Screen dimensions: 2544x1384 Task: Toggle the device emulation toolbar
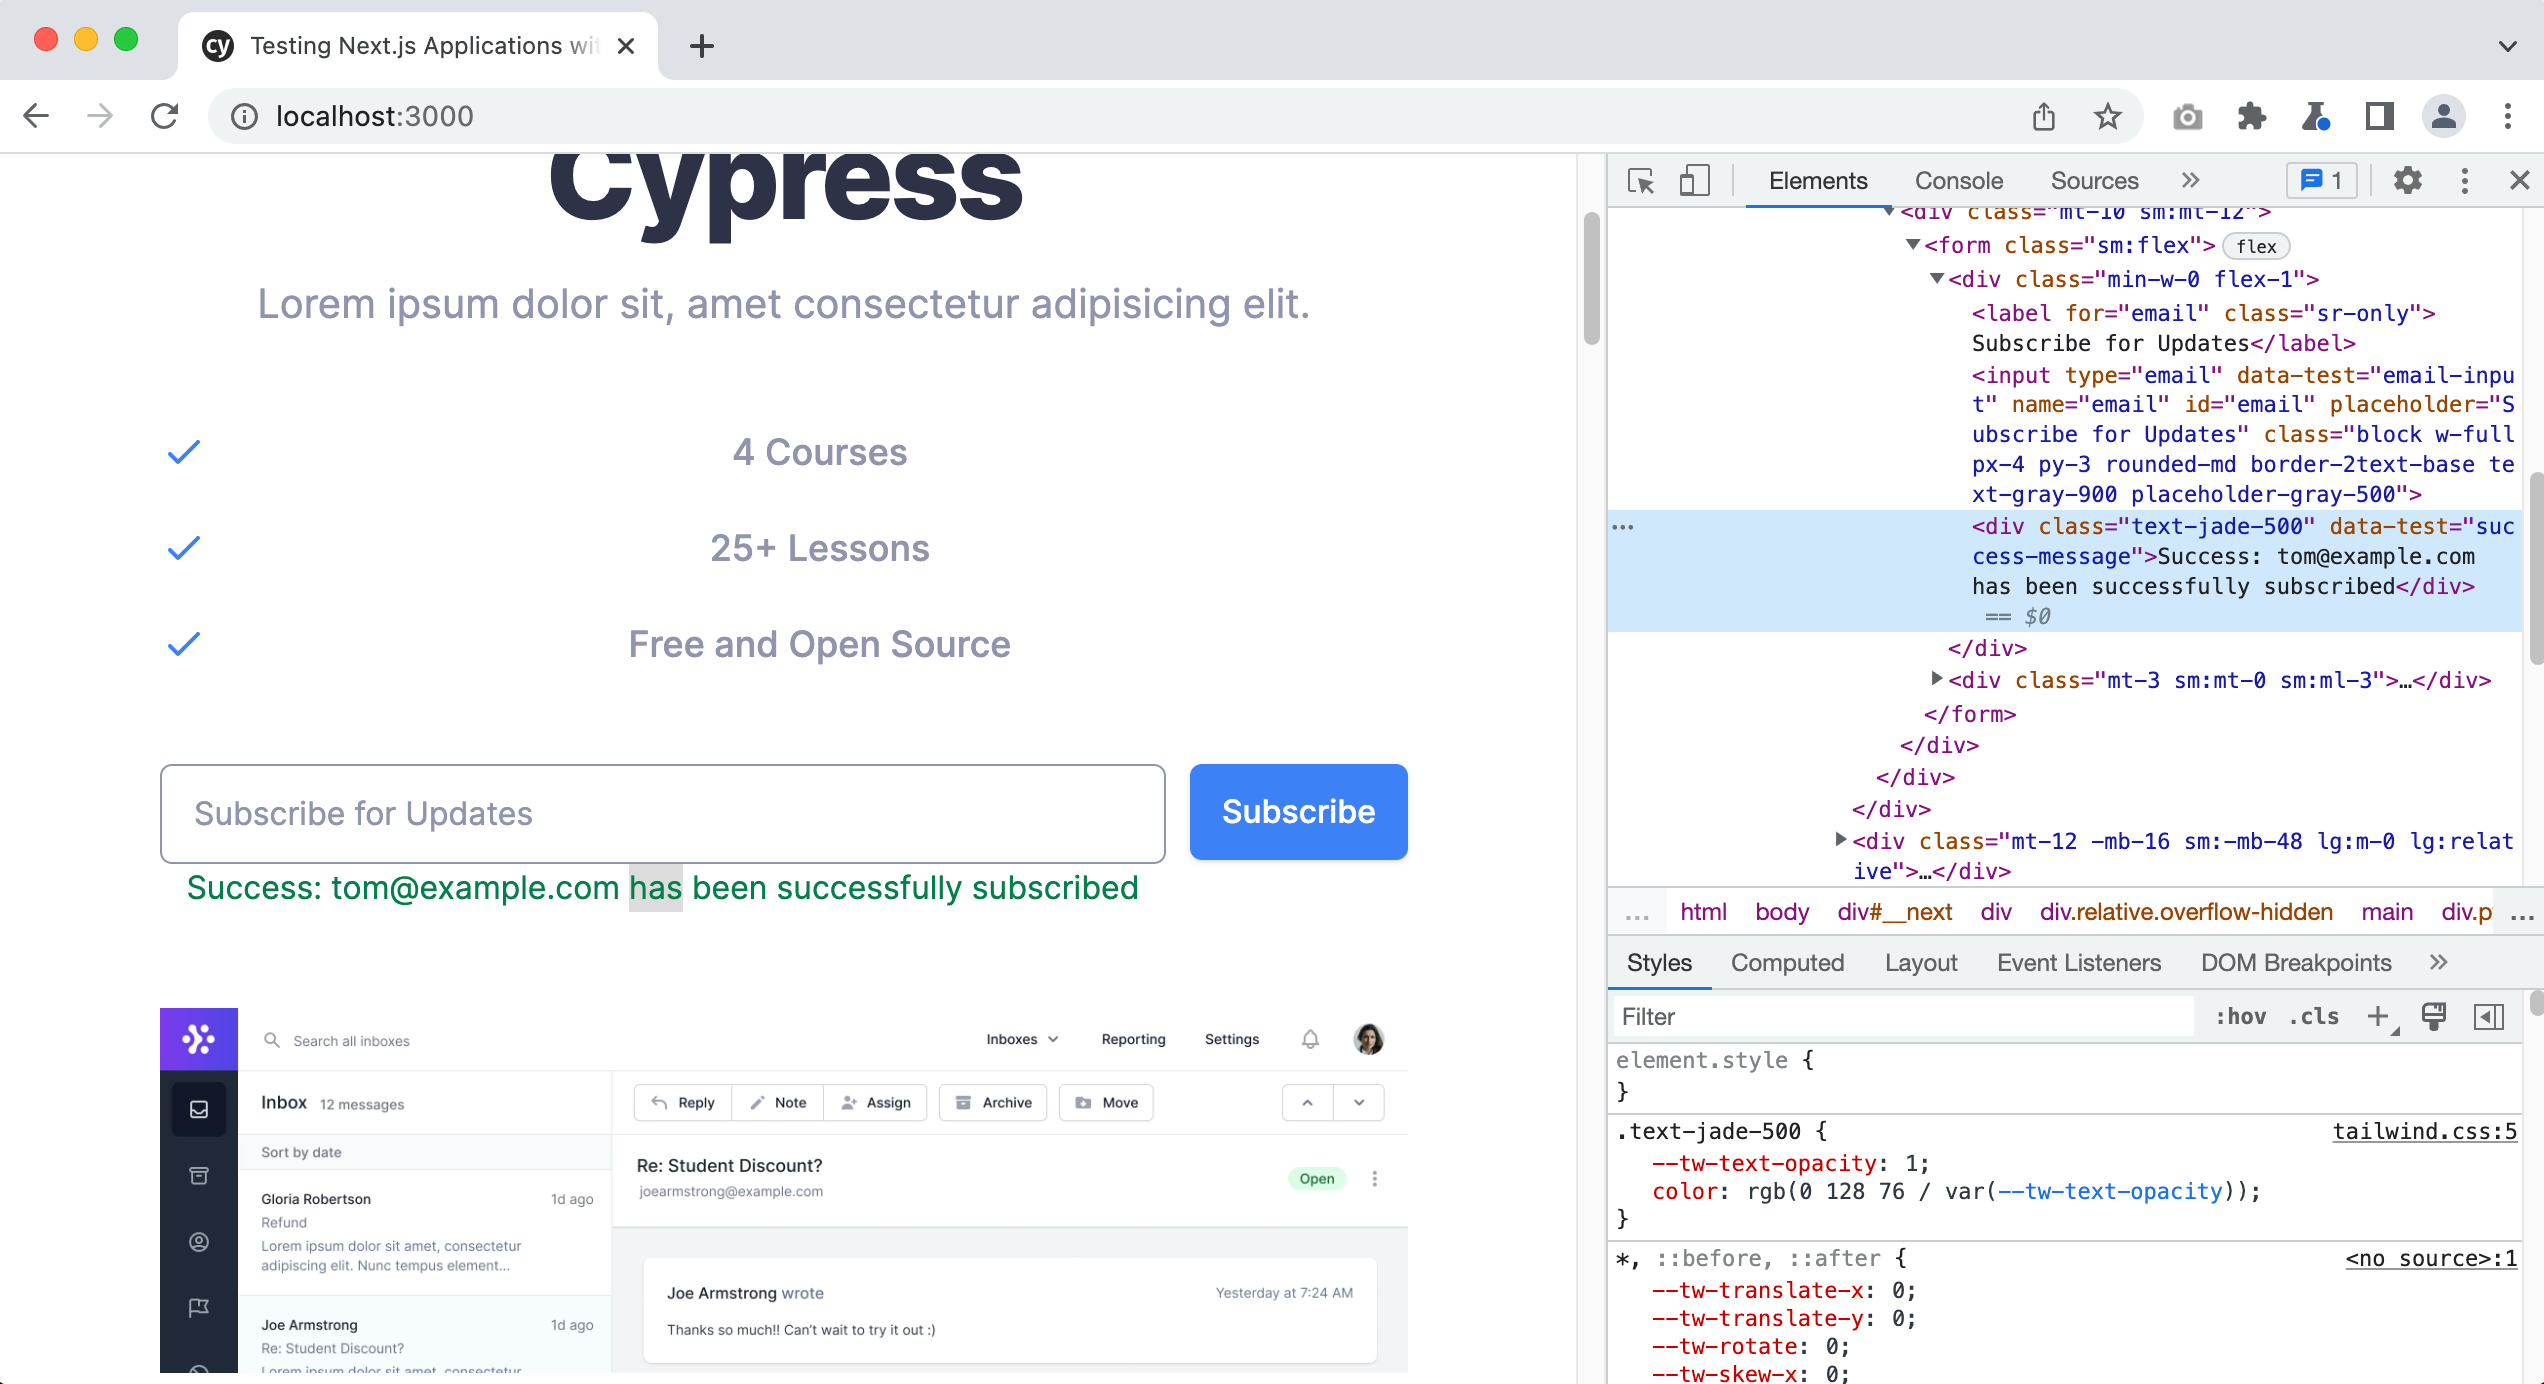1694,181
